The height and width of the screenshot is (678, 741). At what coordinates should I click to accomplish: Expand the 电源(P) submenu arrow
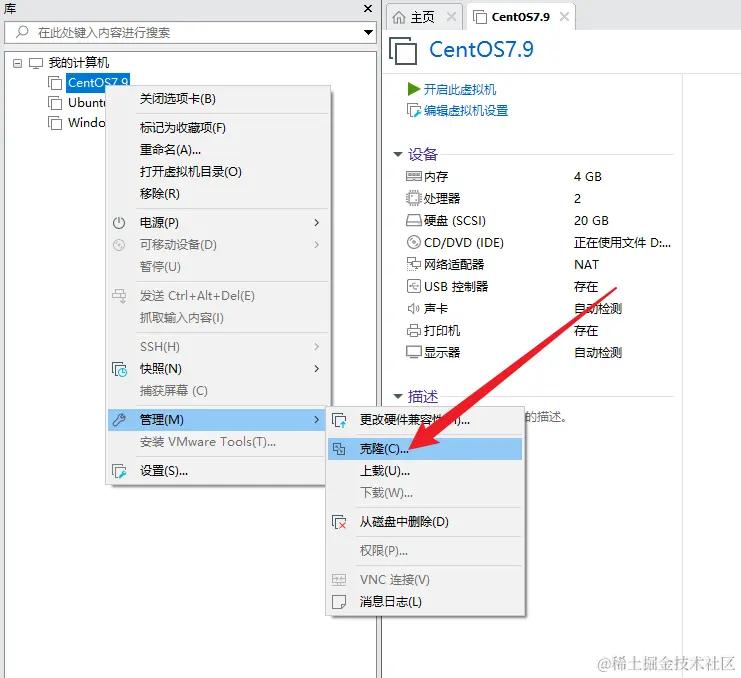(x=317, y=223)
